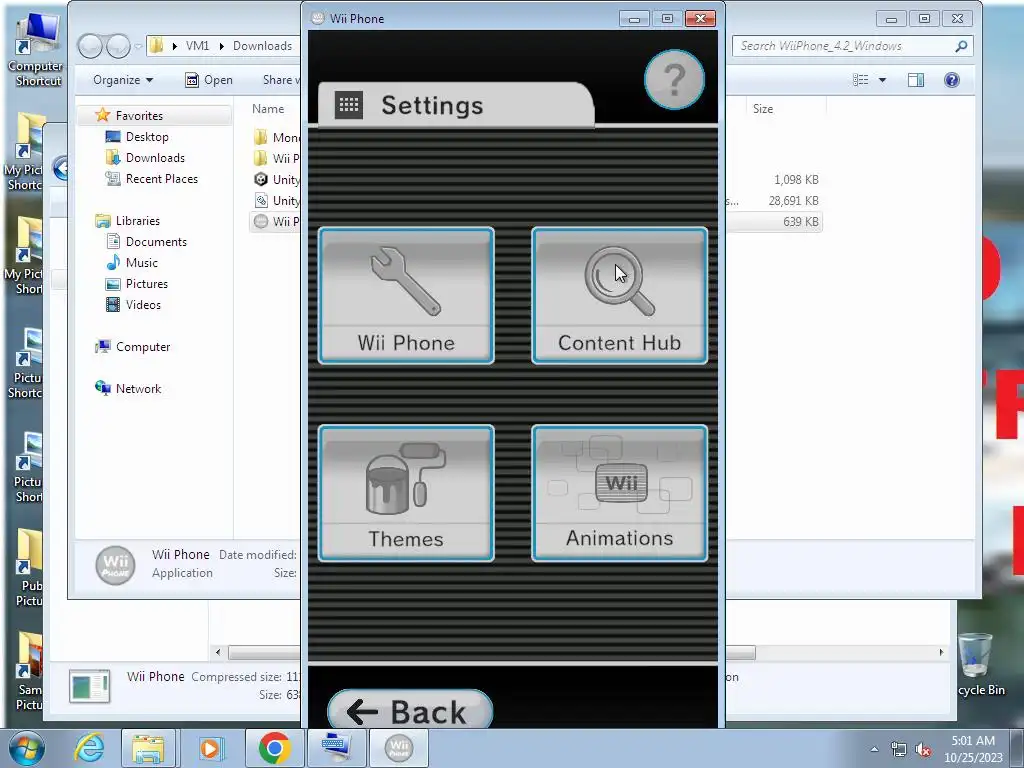1024x768 pixels.
Task: Expand the arrow before VM1 breadcrumb
Action: (x=175, y=46)
